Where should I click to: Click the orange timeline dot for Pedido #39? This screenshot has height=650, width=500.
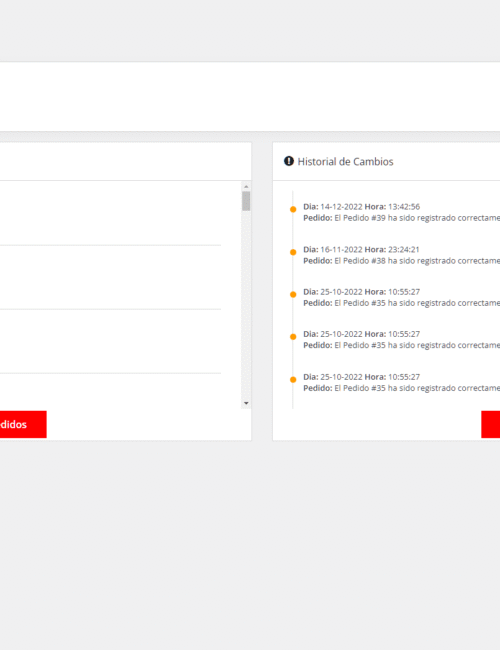click(293, 209)
